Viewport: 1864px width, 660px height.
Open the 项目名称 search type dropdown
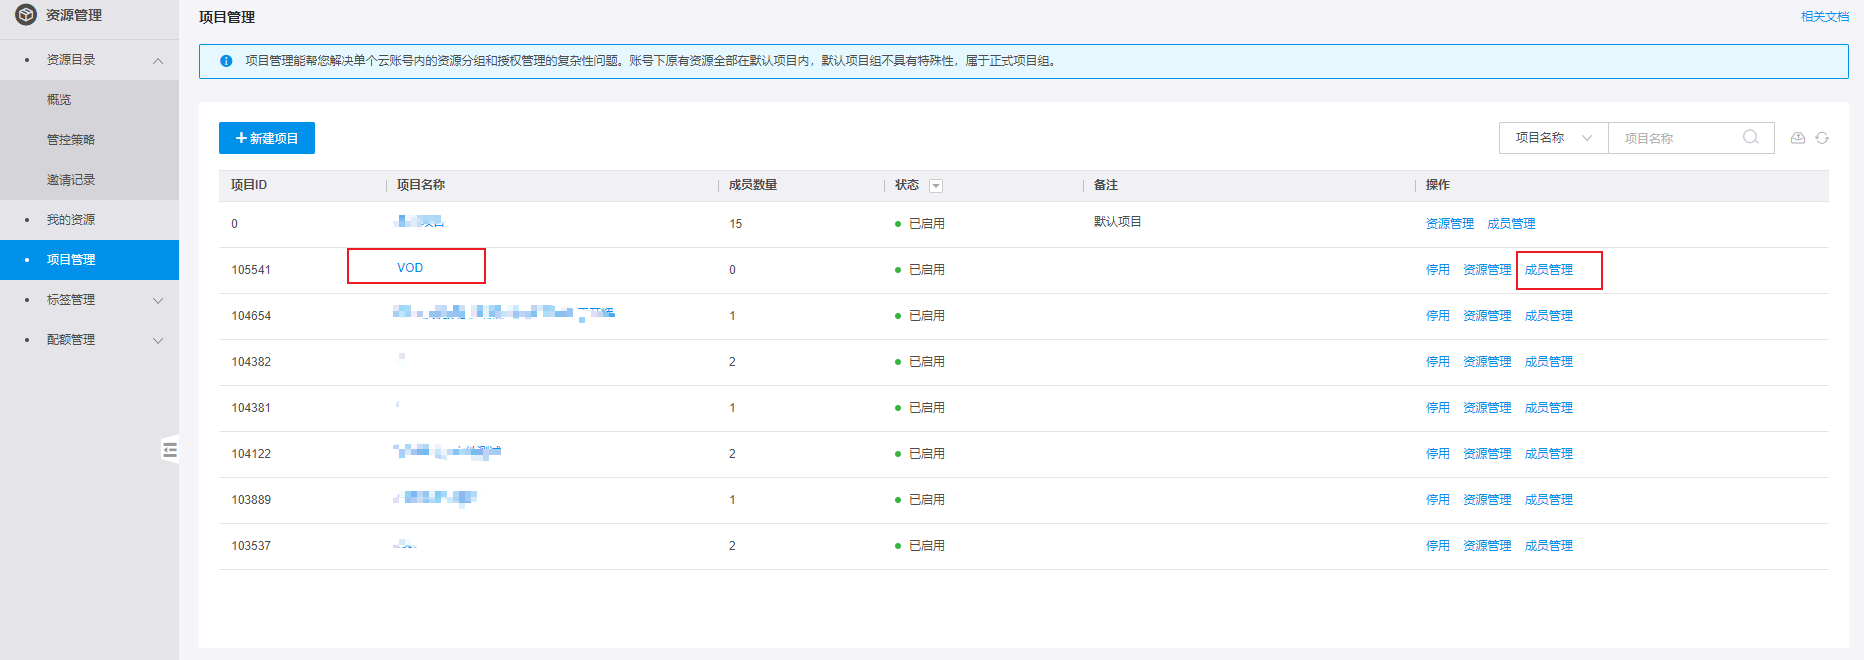(x=1553, y=138)
